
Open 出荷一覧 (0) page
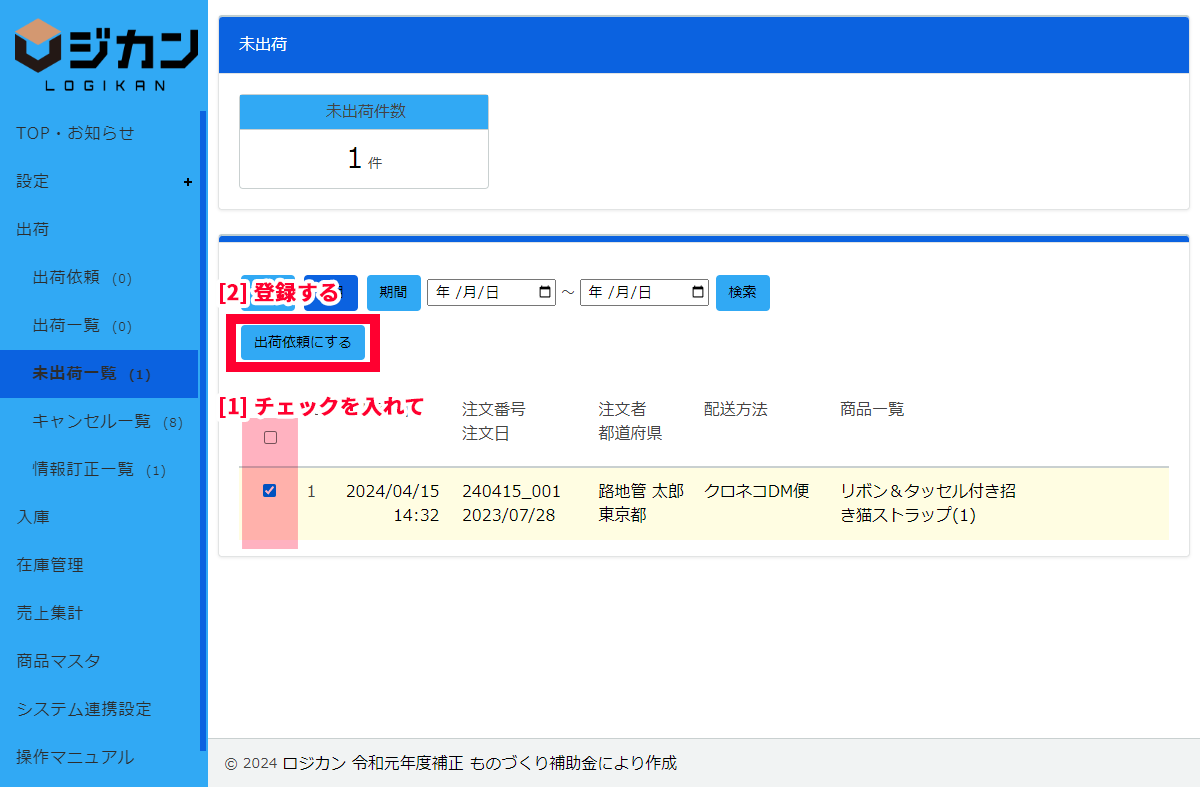click(82, 326)
